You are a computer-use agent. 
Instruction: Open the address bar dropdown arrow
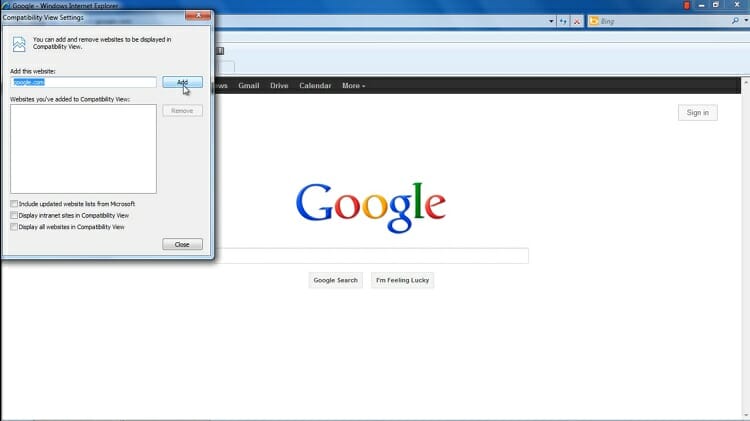click(551, 21)
